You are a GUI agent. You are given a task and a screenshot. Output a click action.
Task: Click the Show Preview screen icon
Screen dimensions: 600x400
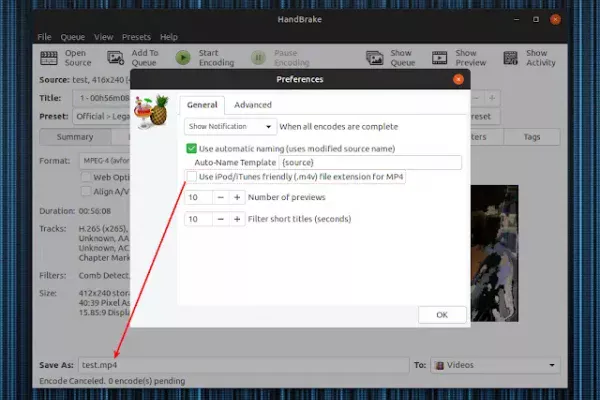click(x=439, y=58)
